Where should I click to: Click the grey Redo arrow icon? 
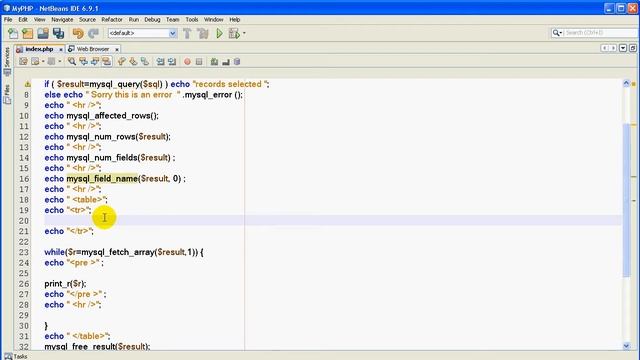[x=93, y=33]
